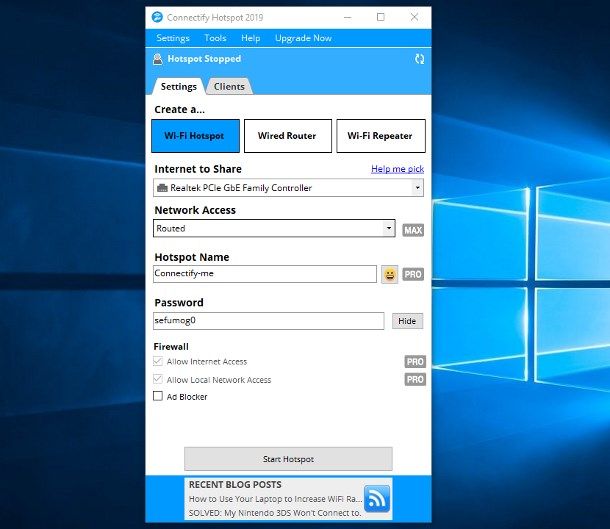Toggle Allow Internet Access checkbox
This screenshot has height=529, width=610.
coord(158,361)
